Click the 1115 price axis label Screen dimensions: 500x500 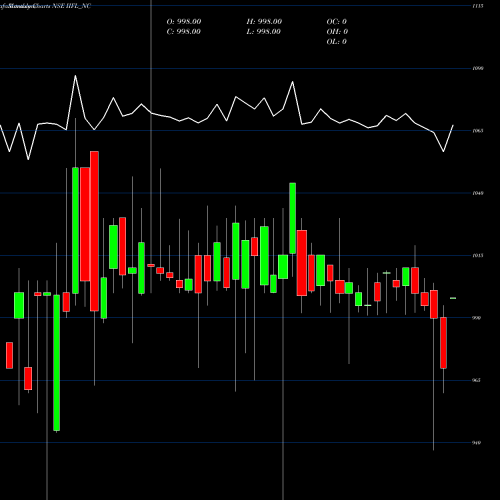pos(478,6)
